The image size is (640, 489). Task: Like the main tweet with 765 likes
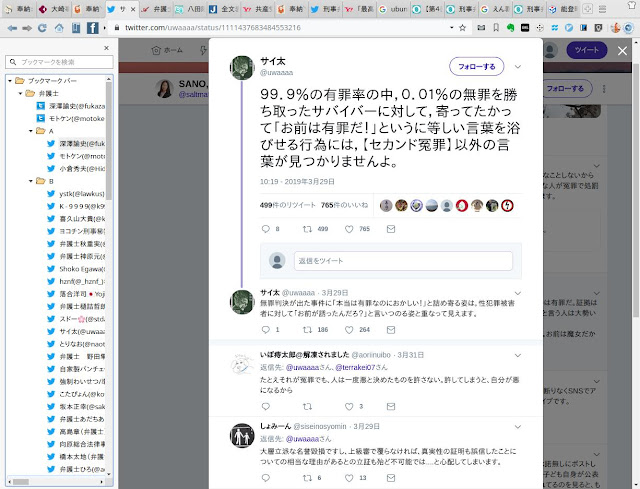pyautogui.click(x=349, y=229)
